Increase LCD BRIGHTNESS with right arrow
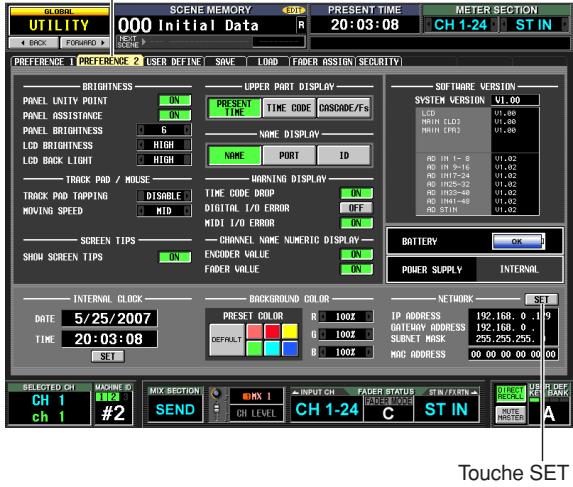 tap(187, 145)
